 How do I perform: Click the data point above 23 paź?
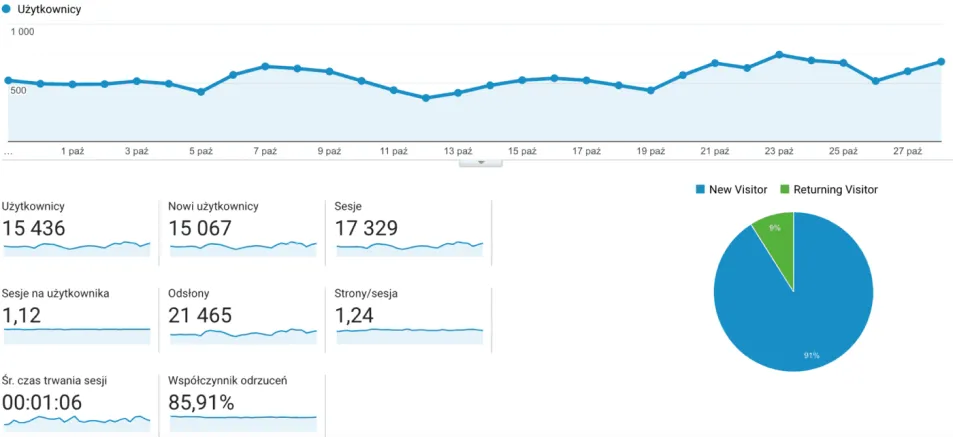(779, 55)
